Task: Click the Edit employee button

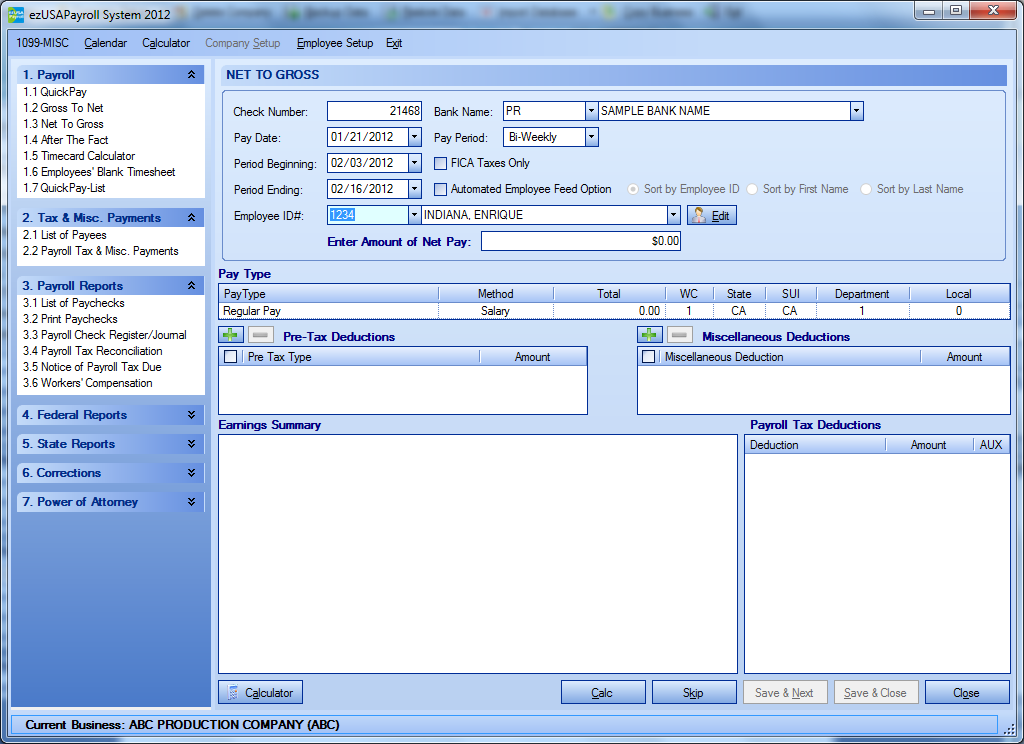Action: point(711,215)
